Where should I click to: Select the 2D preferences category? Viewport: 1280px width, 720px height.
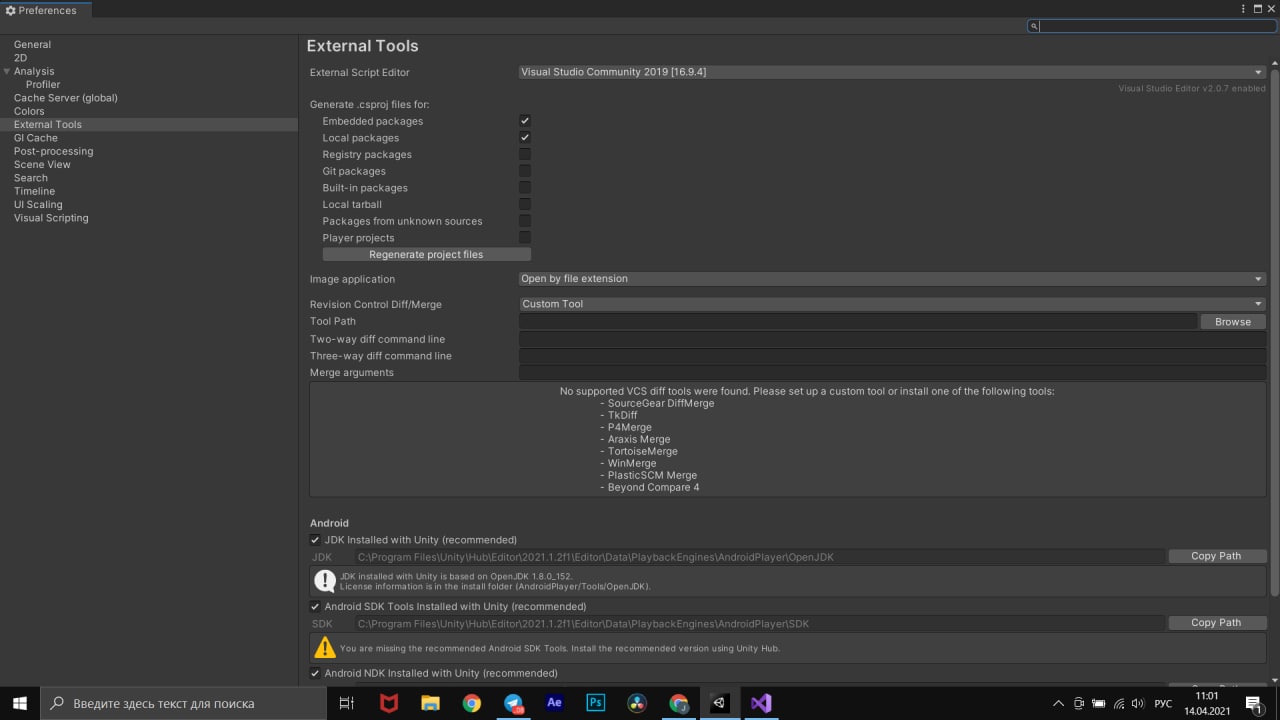tap(20, 58)
